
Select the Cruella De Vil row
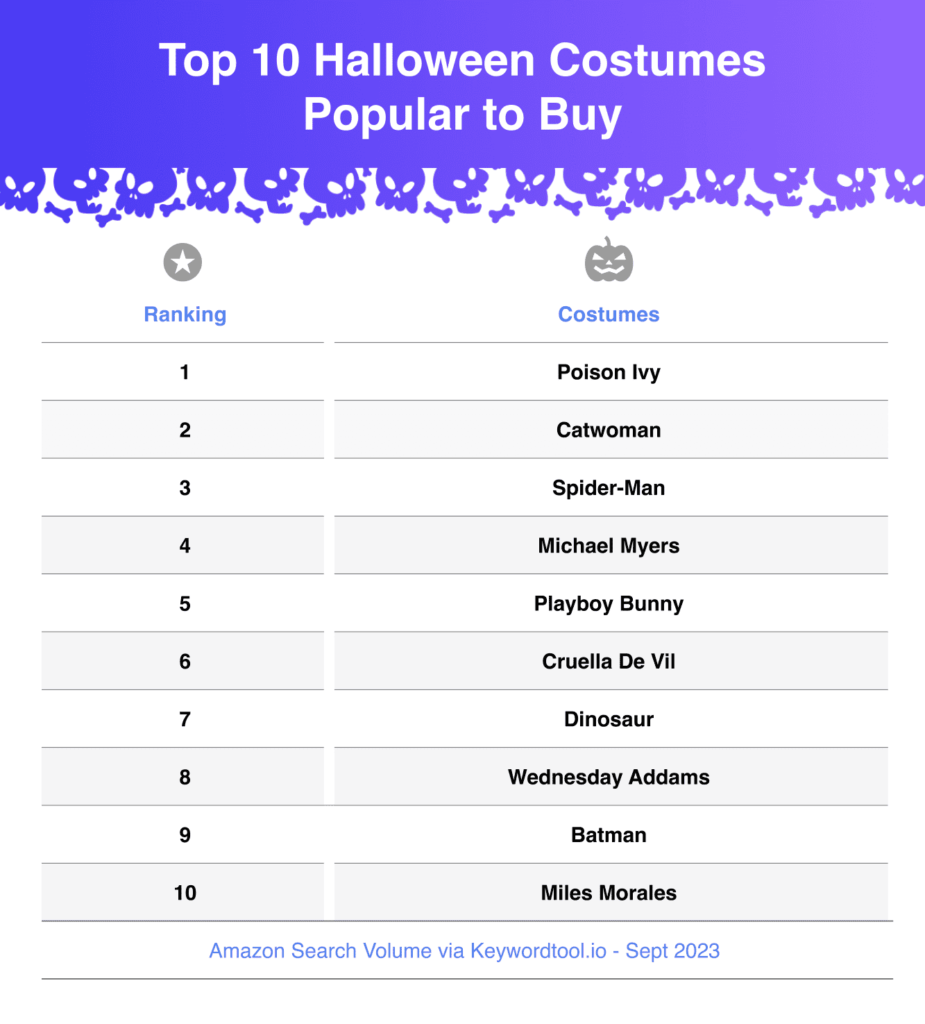[465, 661]
